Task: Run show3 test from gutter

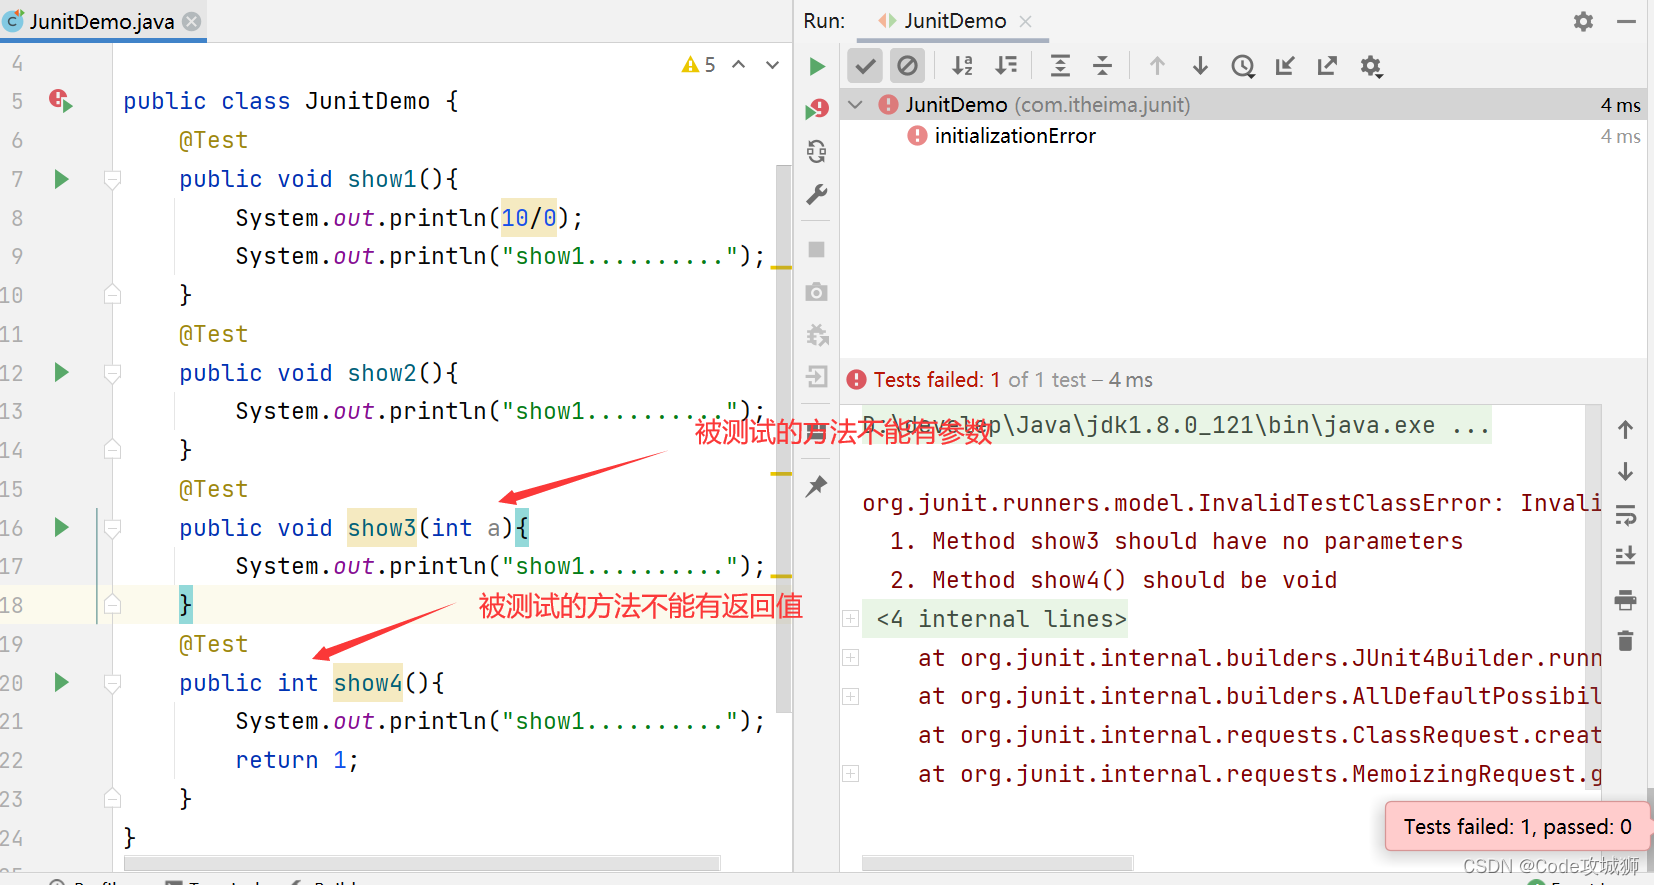Action: [x=62, y=528]
